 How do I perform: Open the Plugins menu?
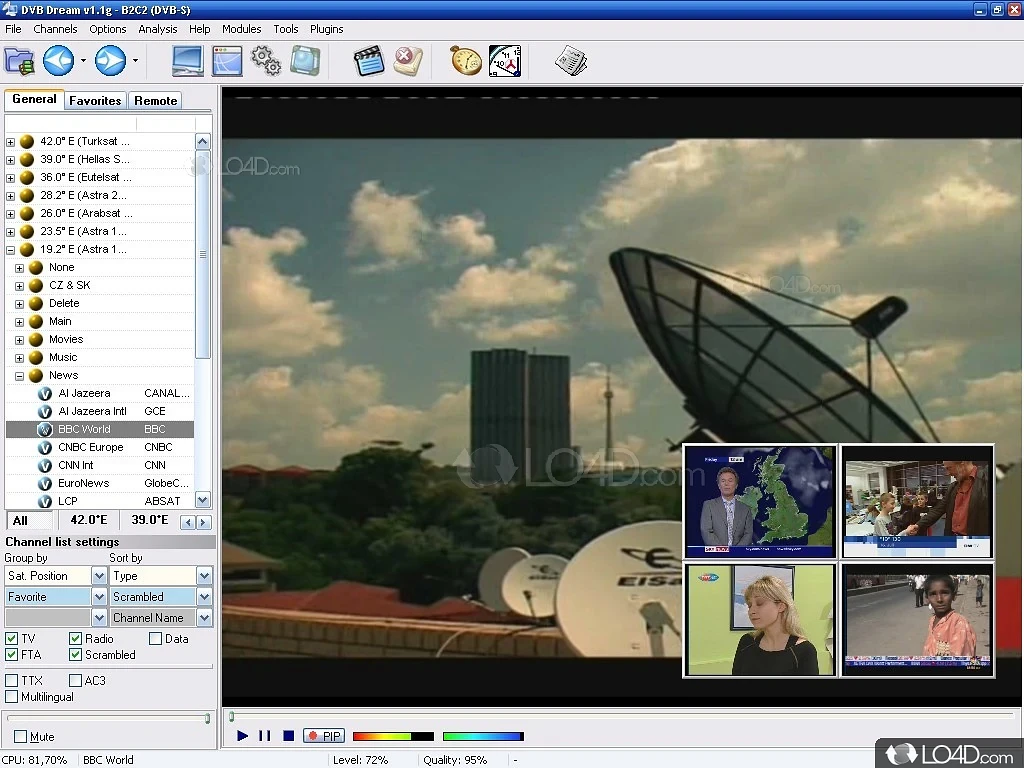pyautogui.click(x=326, y=29)
